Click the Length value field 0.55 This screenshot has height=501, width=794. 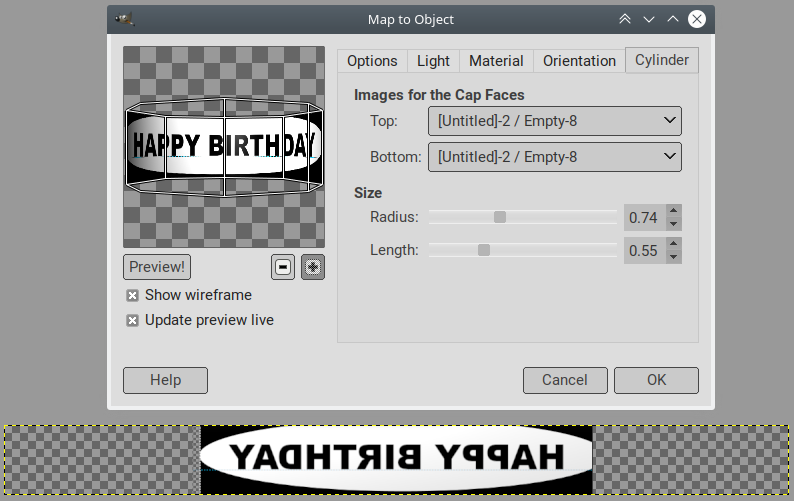click(645, 251)
